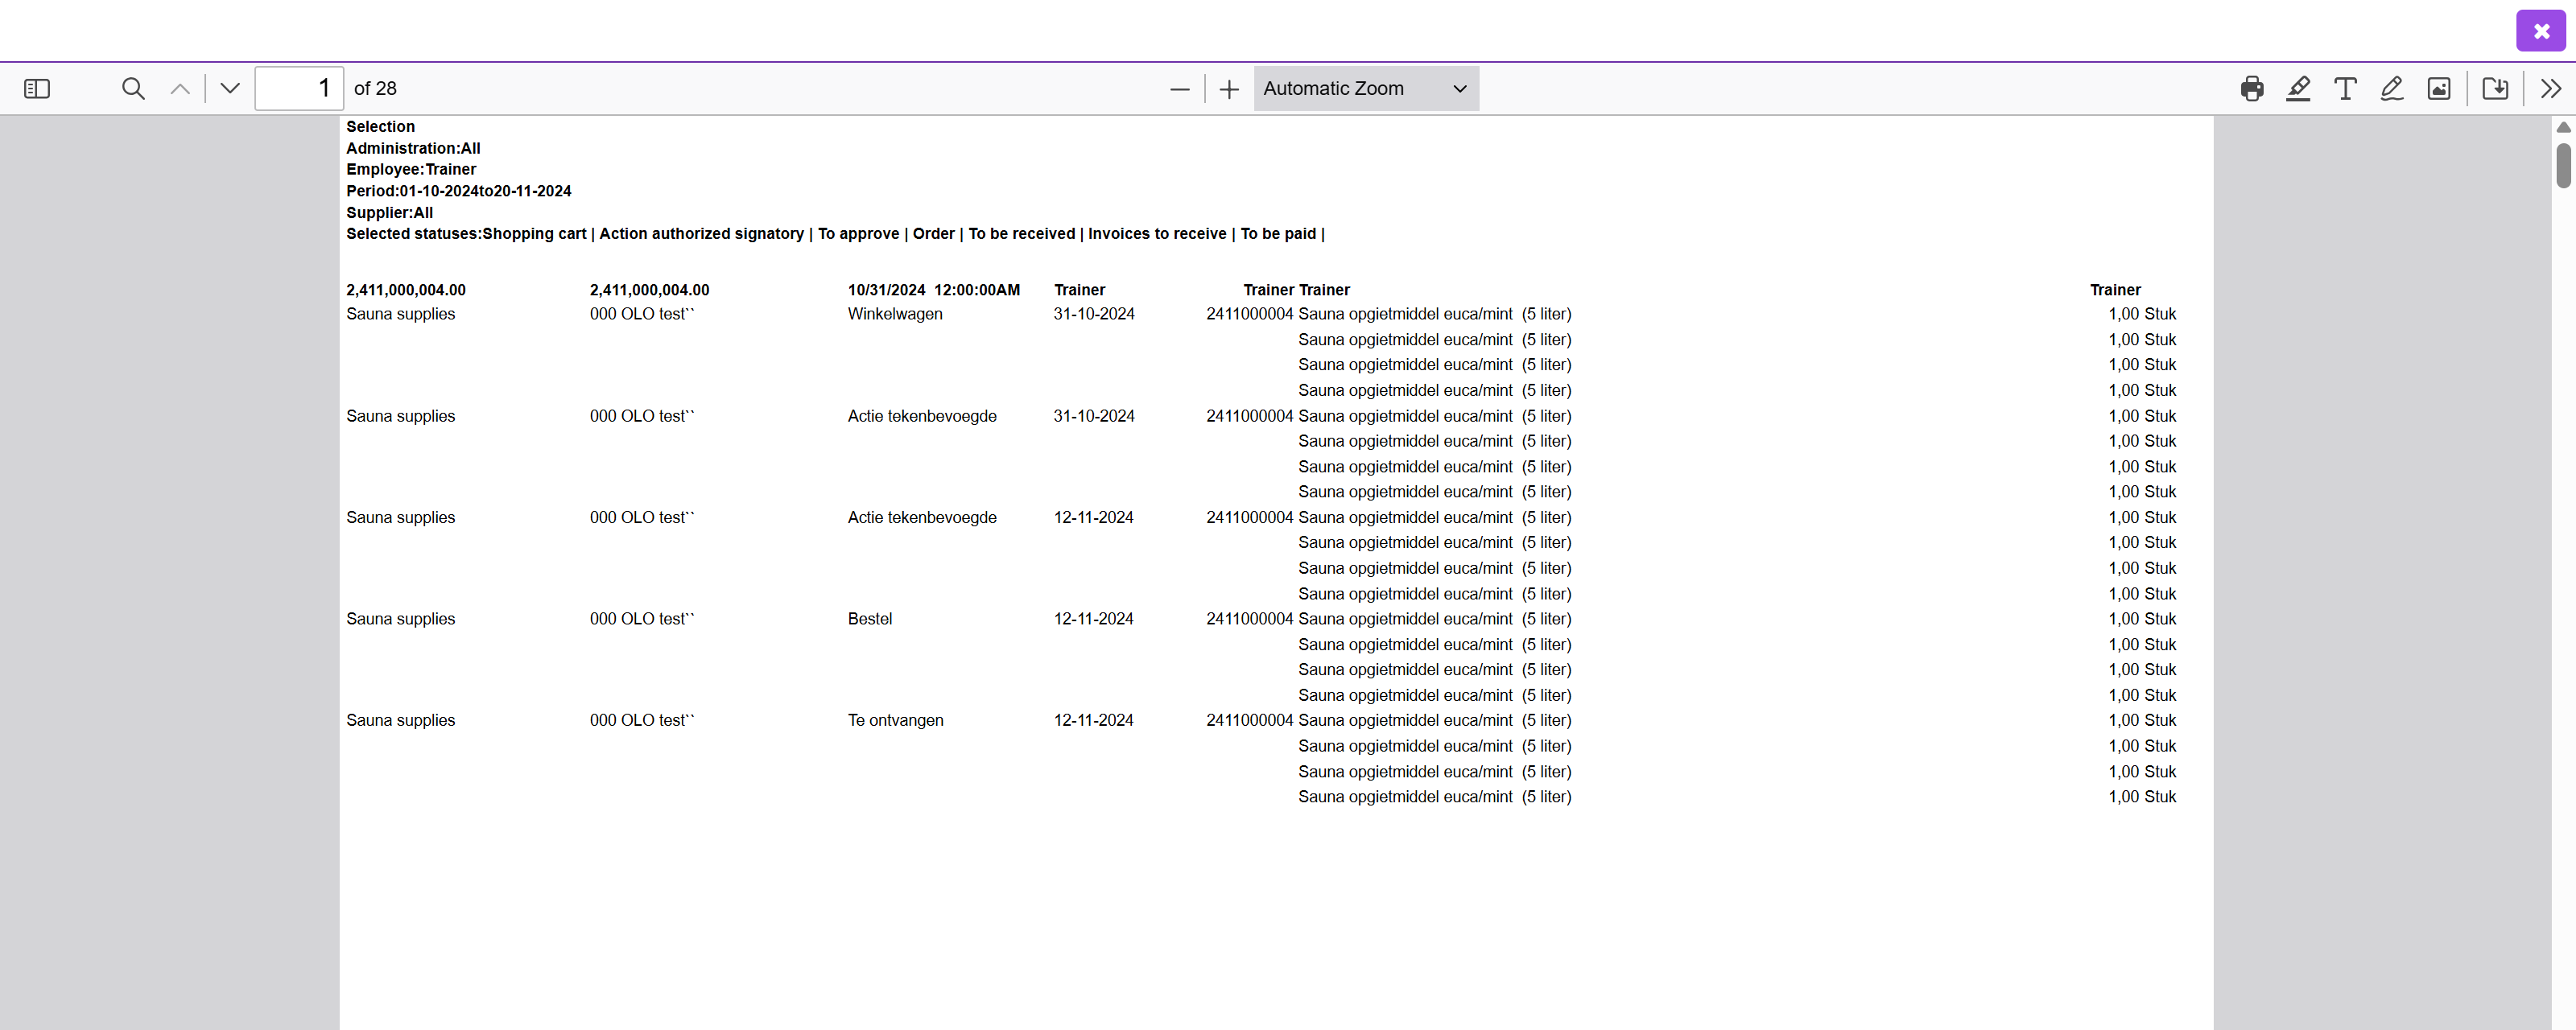2576x1030 pixels.
Task: Click the 'Selected statuses' line
Action: pyautogui.click(x=835, y=234)
